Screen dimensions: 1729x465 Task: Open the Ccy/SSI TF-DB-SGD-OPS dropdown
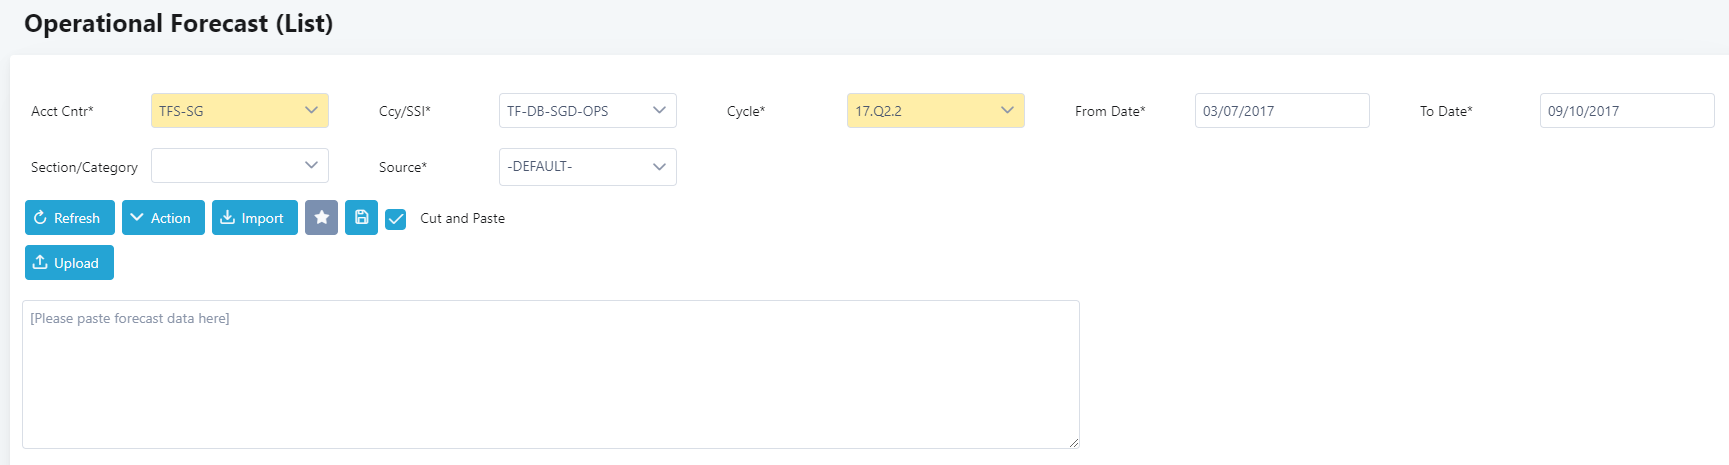[588, 111]
